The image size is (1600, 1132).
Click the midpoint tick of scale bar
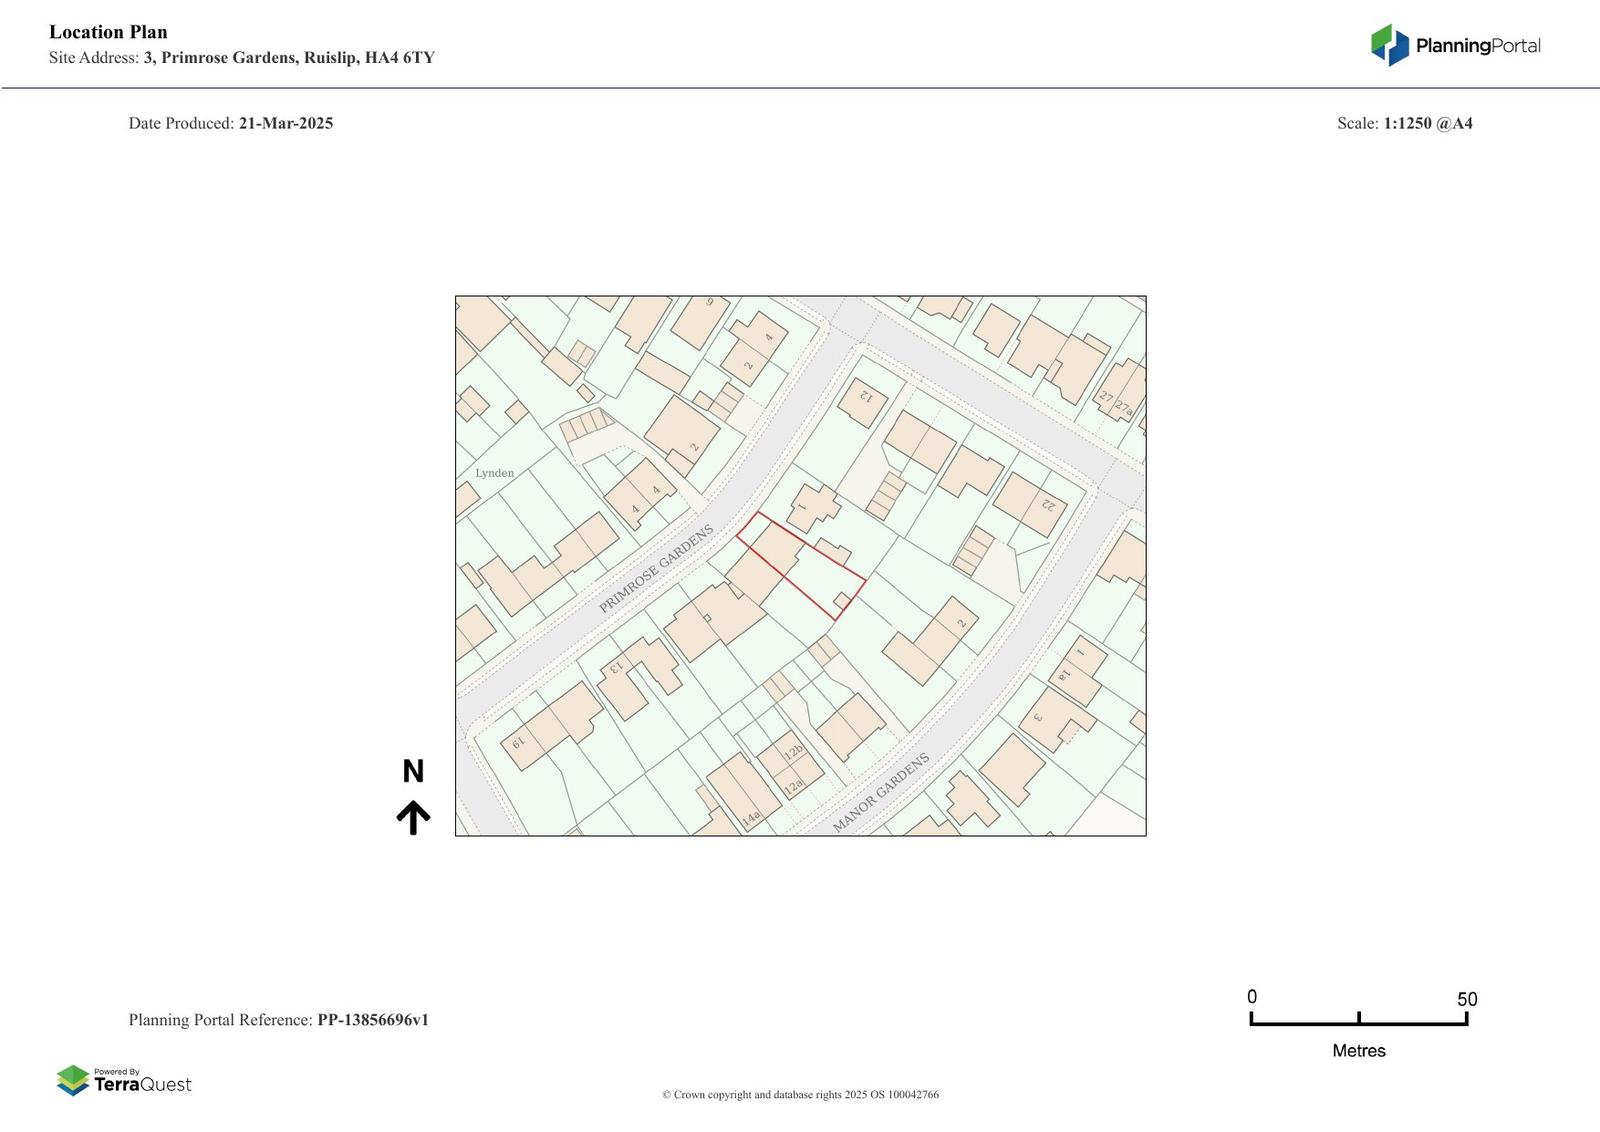[1358, 1019]
